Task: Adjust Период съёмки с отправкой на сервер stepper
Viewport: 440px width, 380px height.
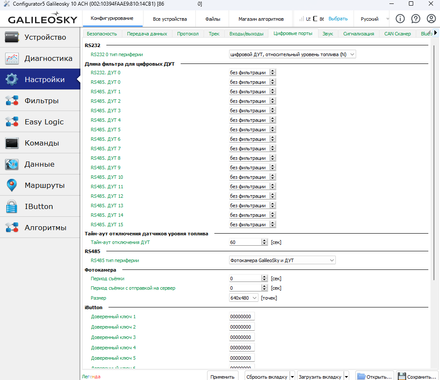Action: point(265,288)
